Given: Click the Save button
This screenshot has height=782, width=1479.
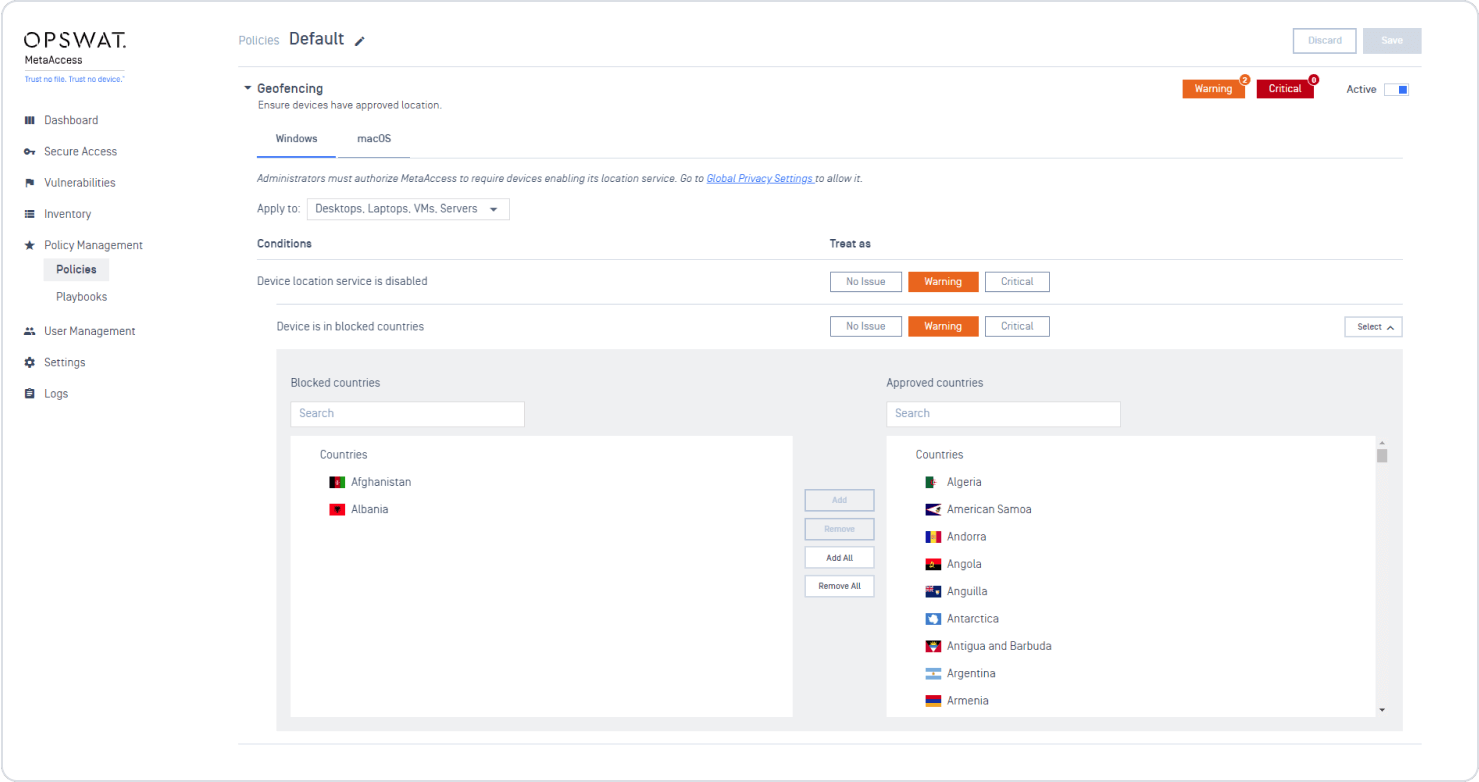Looking at the screenshot, I should pos(1392,41).
